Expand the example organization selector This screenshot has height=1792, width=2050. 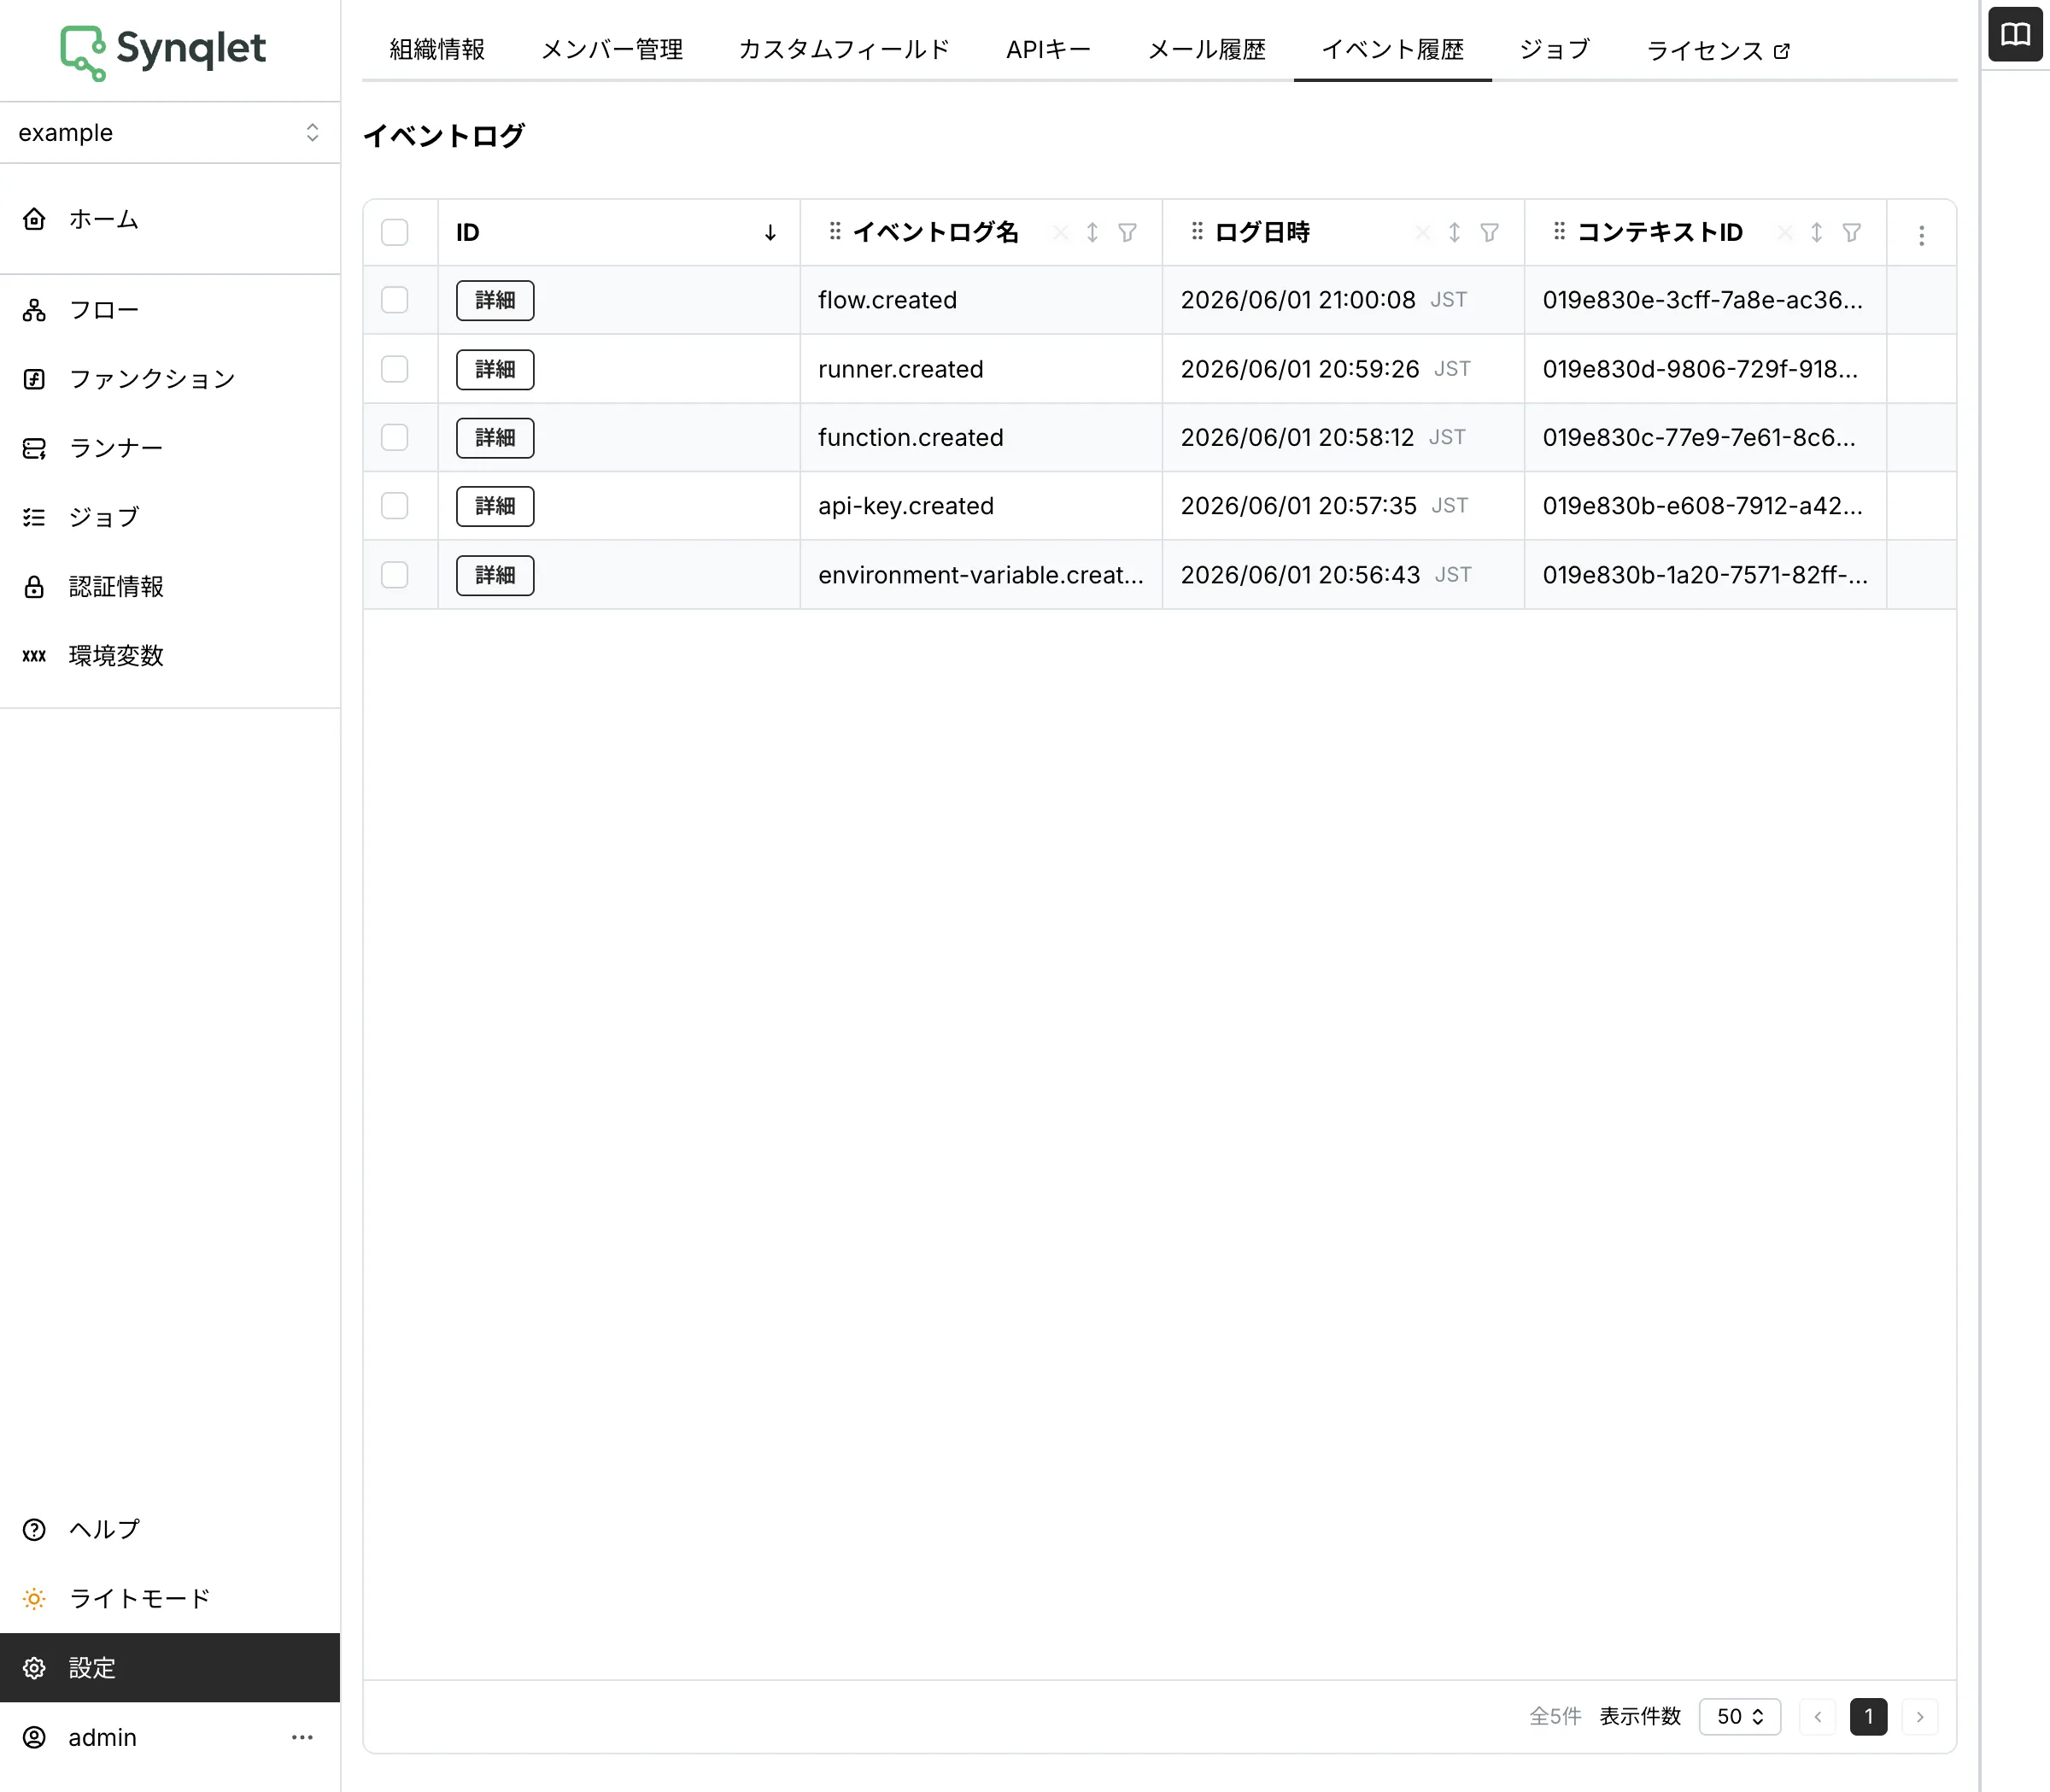click(170, 132)
